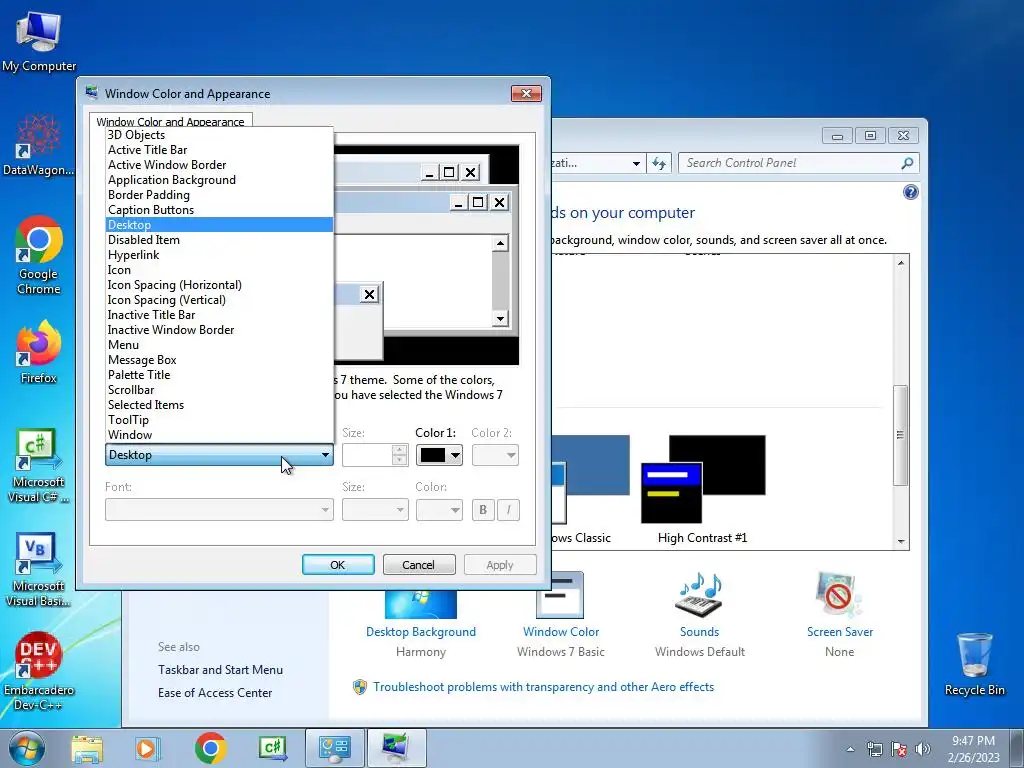Launch Google Chrome from the desktop

click(x=39, y=255)
